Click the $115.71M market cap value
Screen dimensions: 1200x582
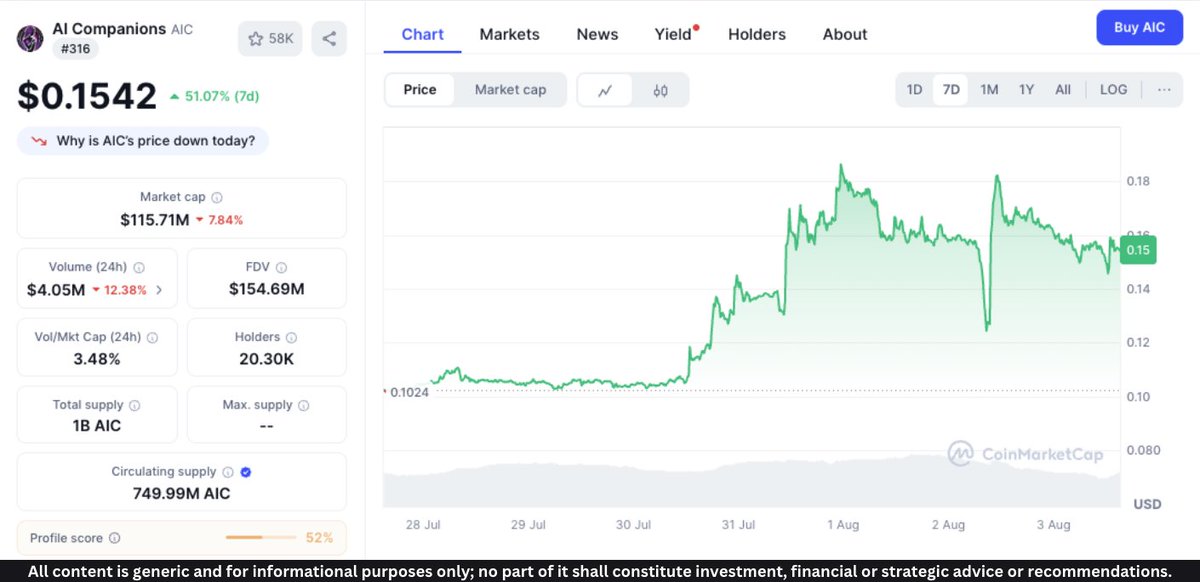154,219
